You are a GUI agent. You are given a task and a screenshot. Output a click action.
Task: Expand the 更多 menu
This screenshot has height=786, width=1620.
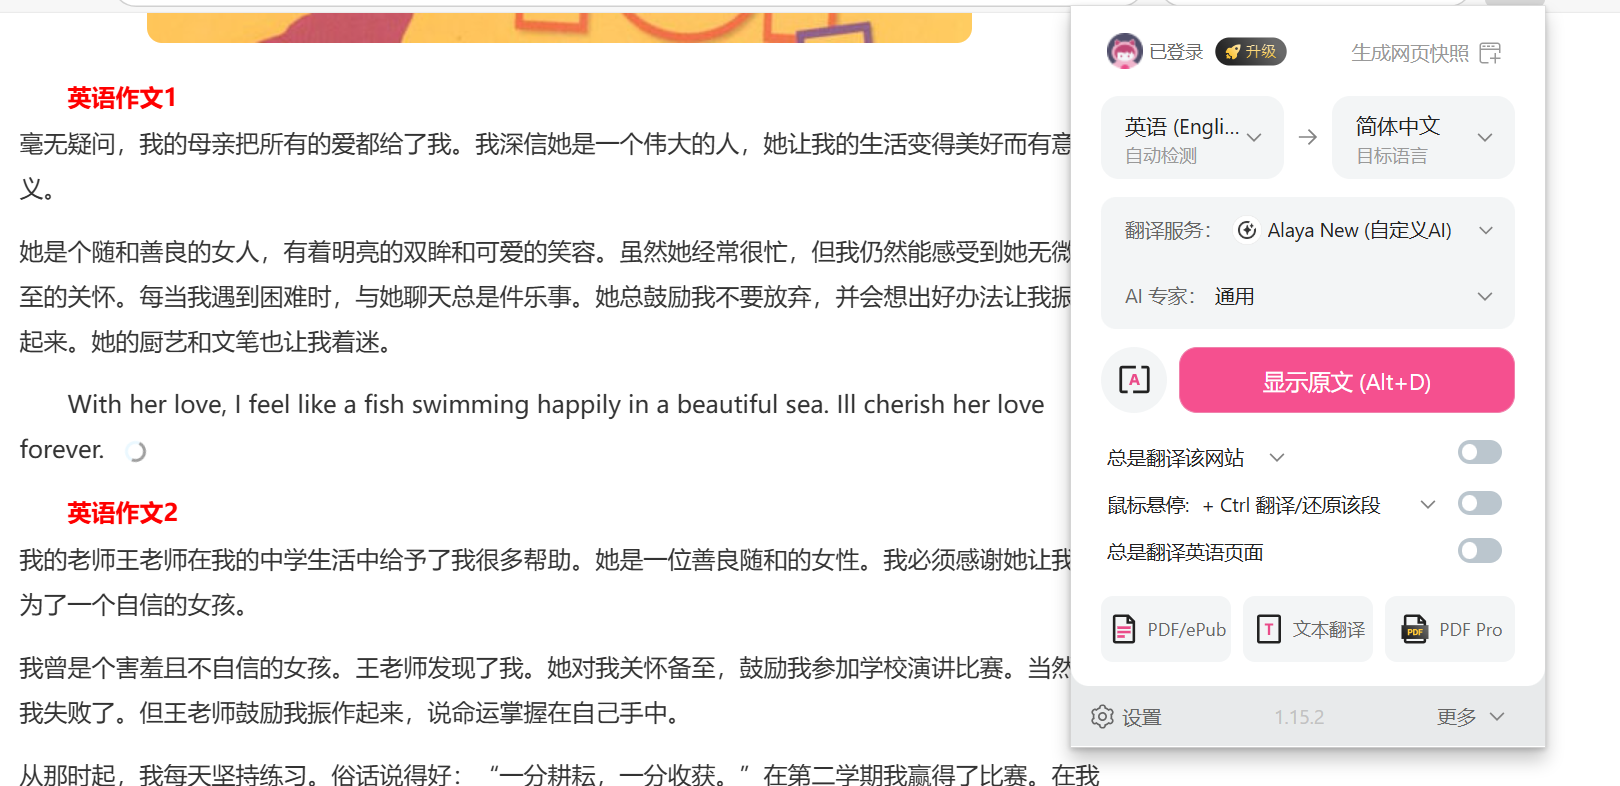(1471, 717)
